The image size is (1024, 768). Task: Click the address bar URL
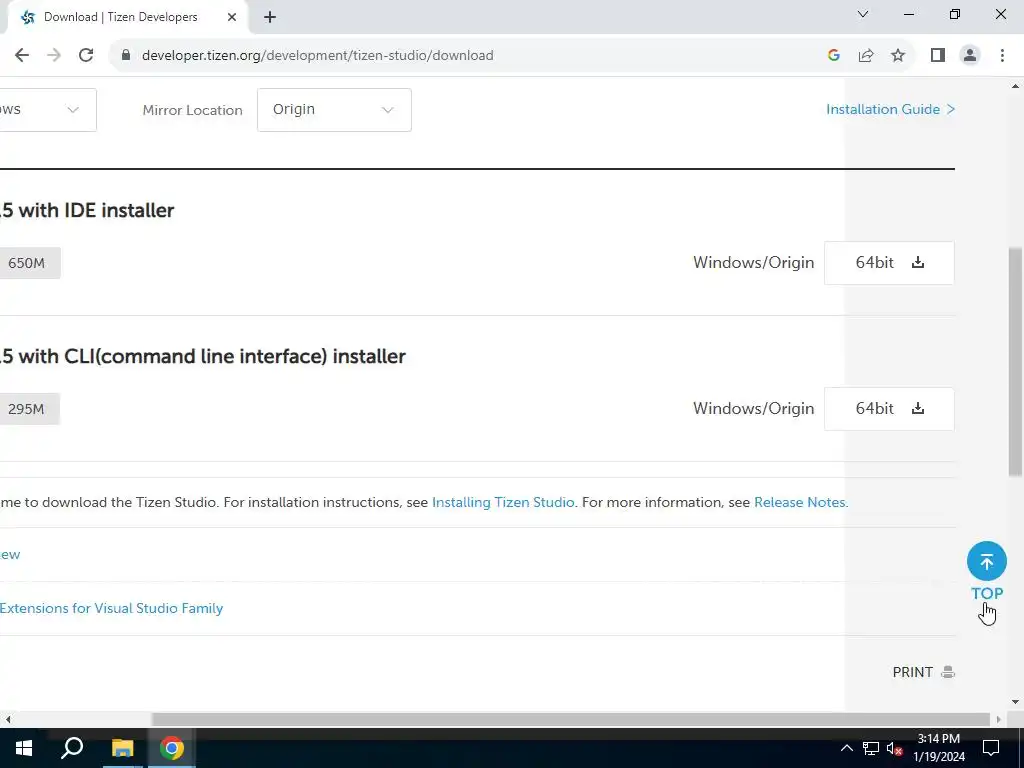pos(317,56)
